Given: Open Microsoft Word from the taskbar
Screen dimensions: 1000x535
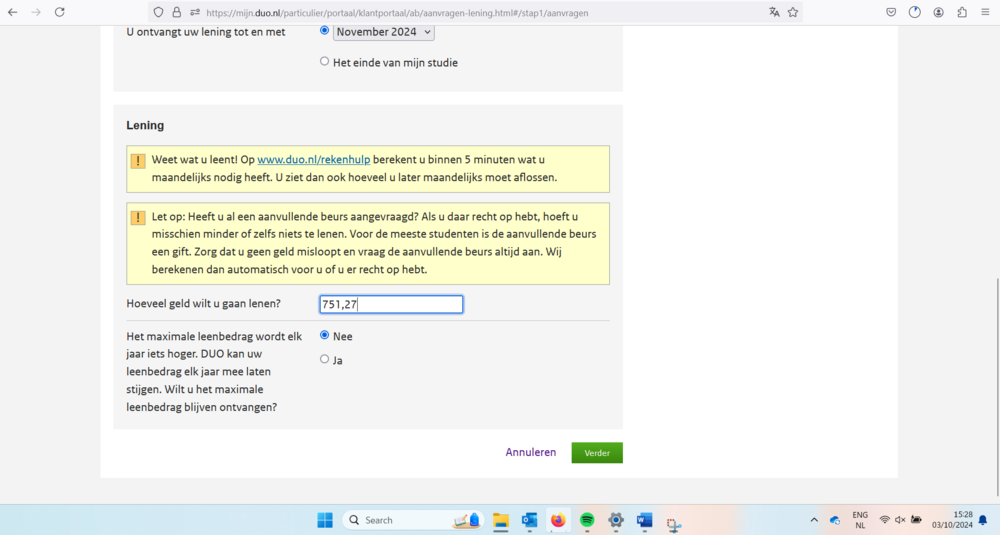Looking at the screenshot, I should (645, 520).
